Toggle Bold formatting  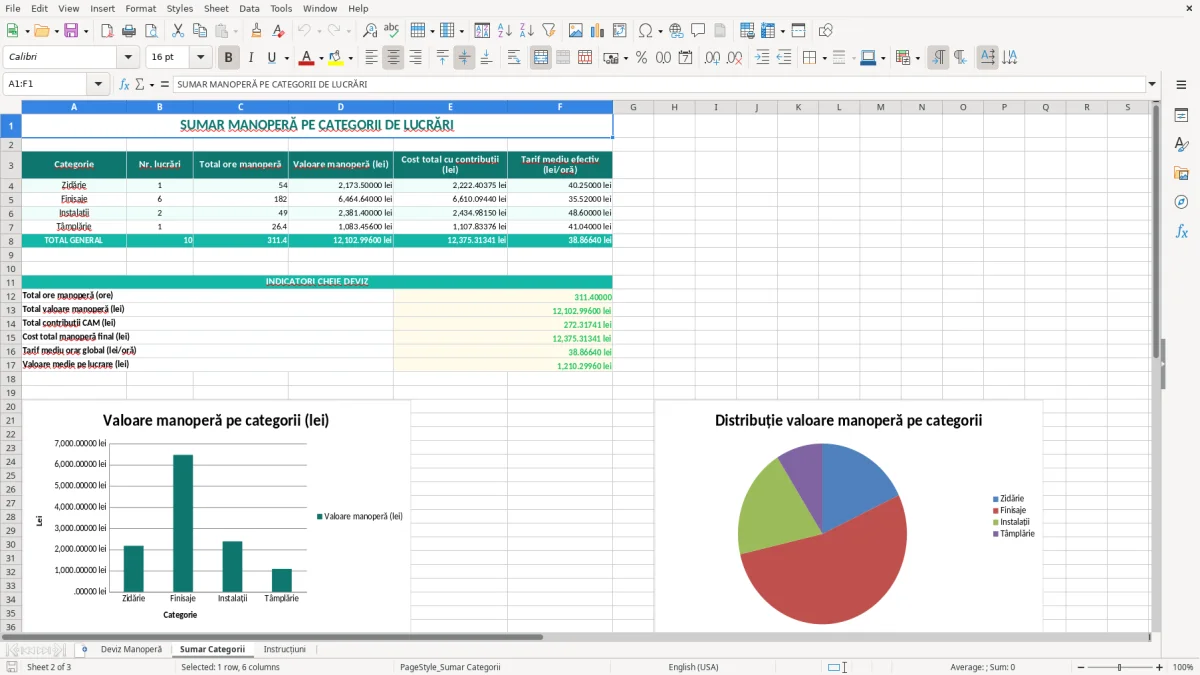click(229, 58)
